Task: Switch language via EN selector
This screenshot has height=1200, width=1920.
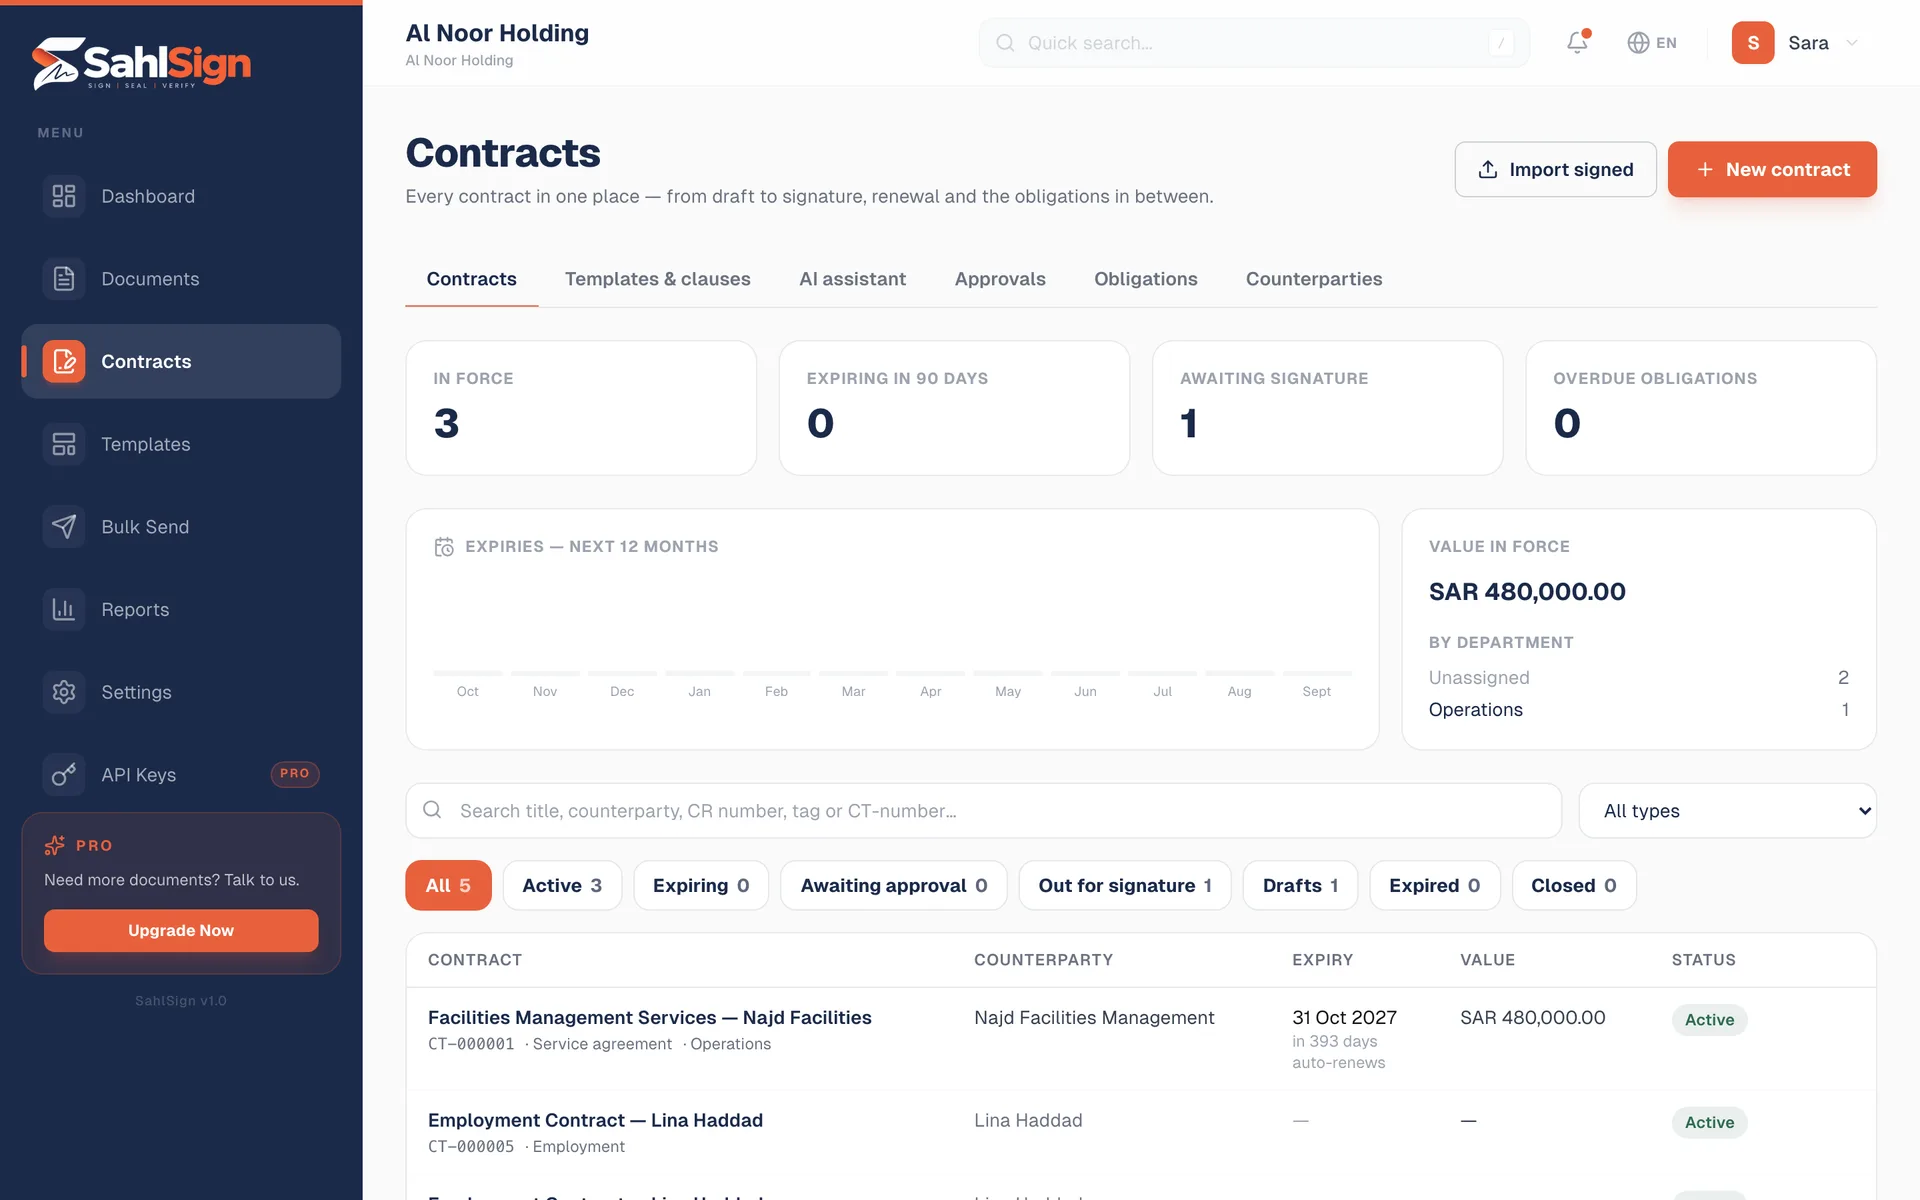Action: click(1652, 43)
